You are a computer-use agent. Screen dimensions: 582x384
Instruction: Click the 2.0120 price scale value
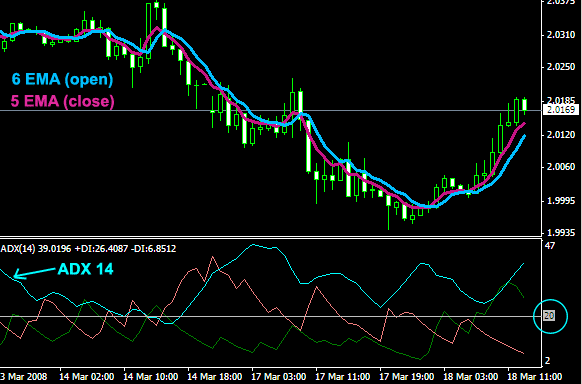pos(561,134)
